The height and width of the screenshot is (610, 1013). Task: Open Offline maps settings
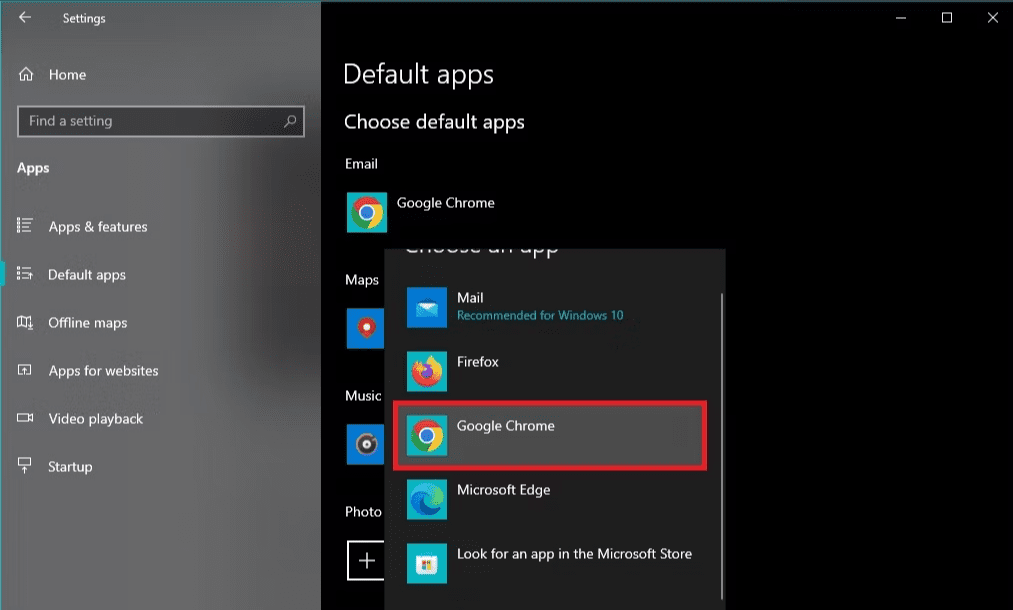(x=88, y=323)
